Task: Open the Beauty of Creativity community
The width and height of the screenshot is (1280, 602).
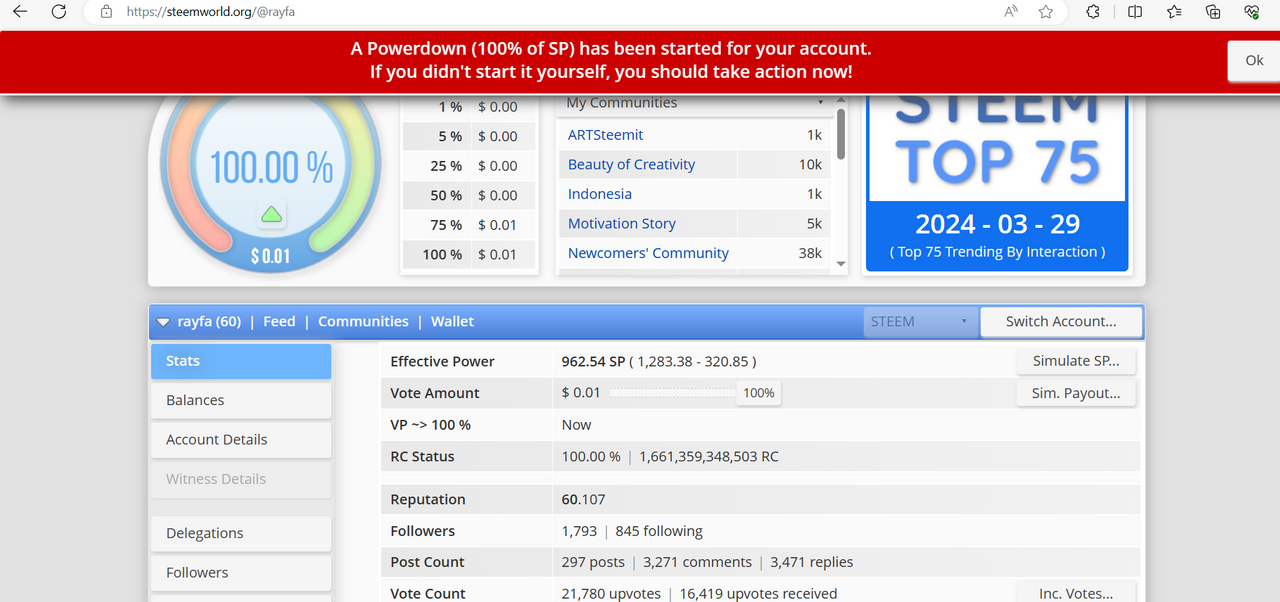Action: [x=631, y=164]
